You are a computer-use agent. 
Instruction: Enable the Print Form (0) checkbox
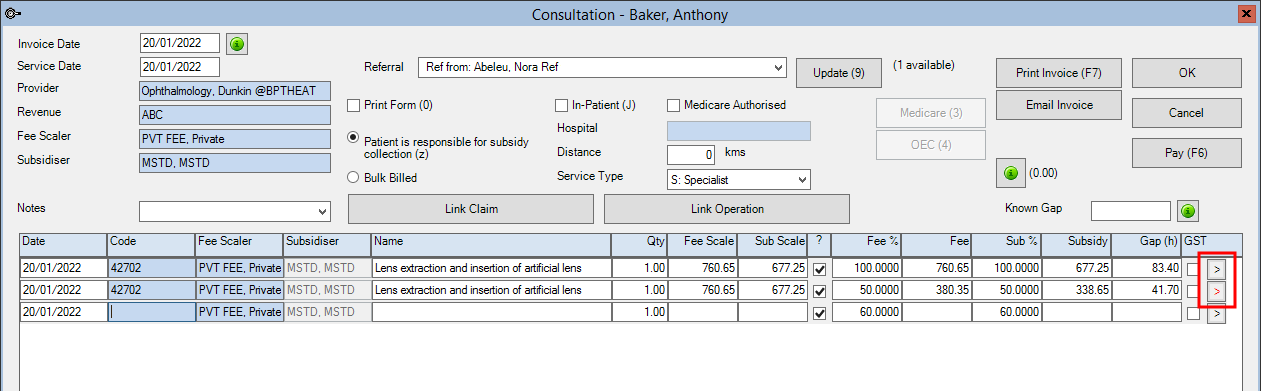pyautogui.click(x=353, y=105)
